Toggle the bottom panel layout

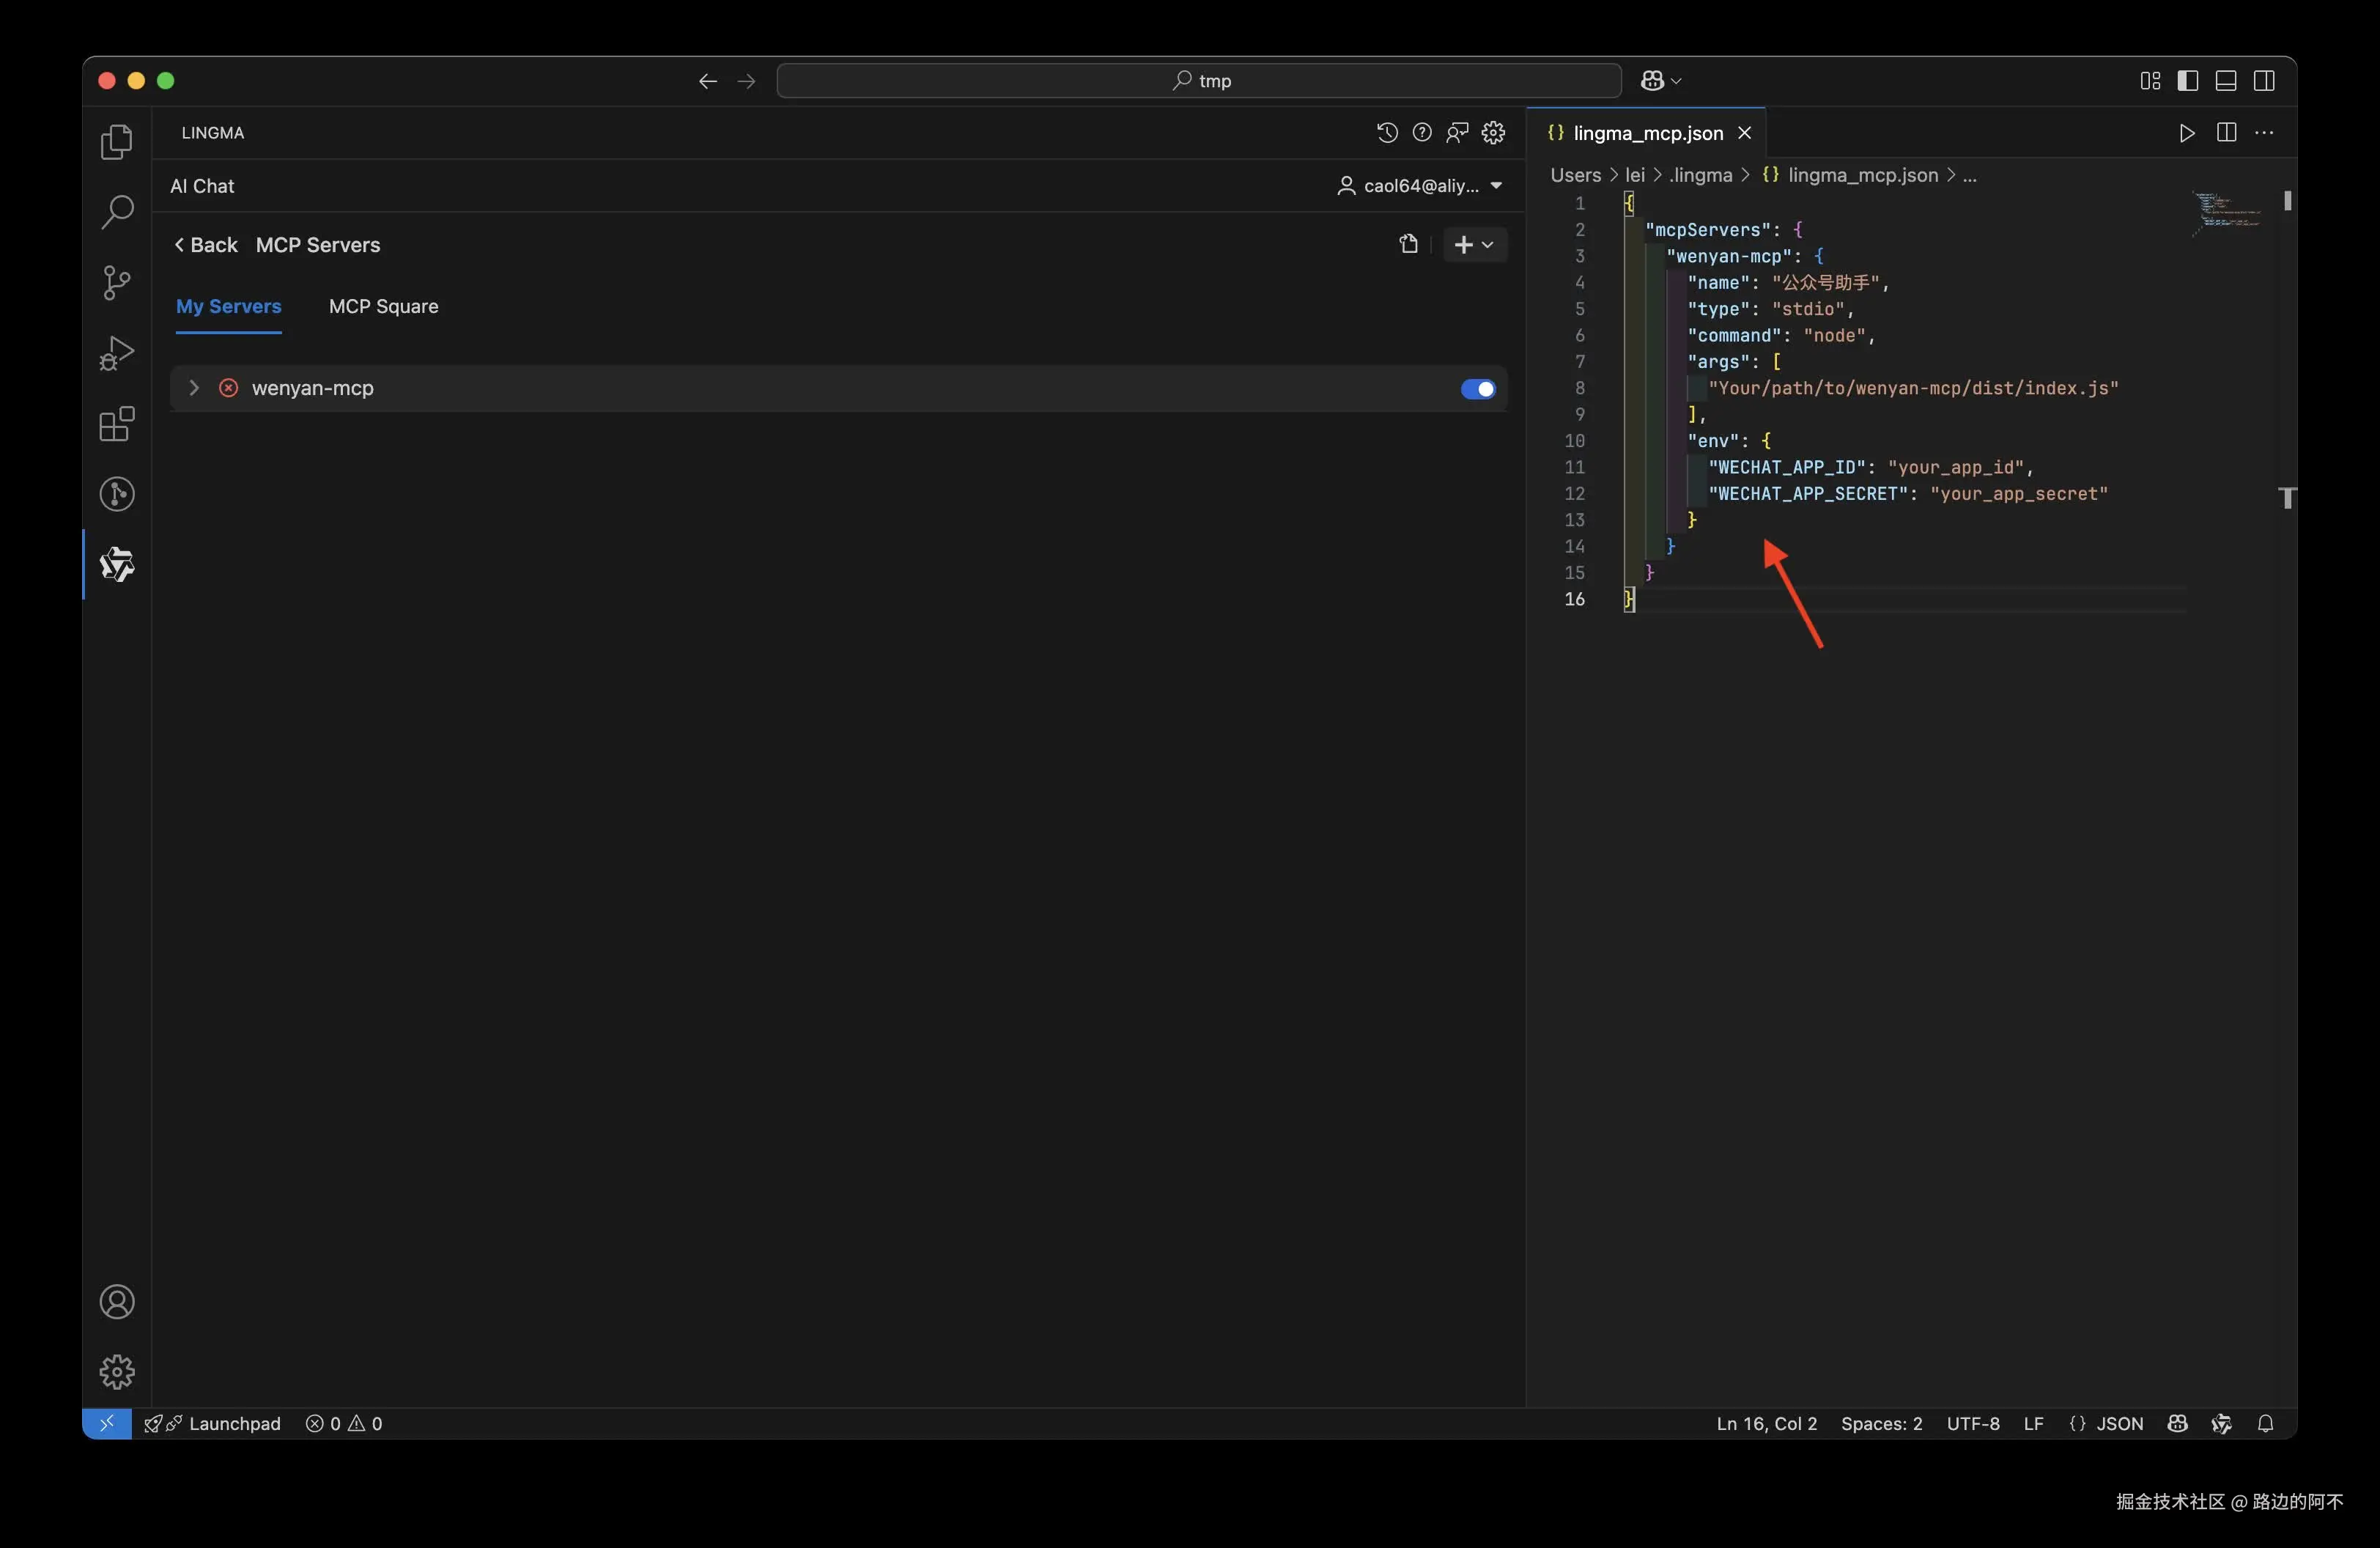point(2226,81)
